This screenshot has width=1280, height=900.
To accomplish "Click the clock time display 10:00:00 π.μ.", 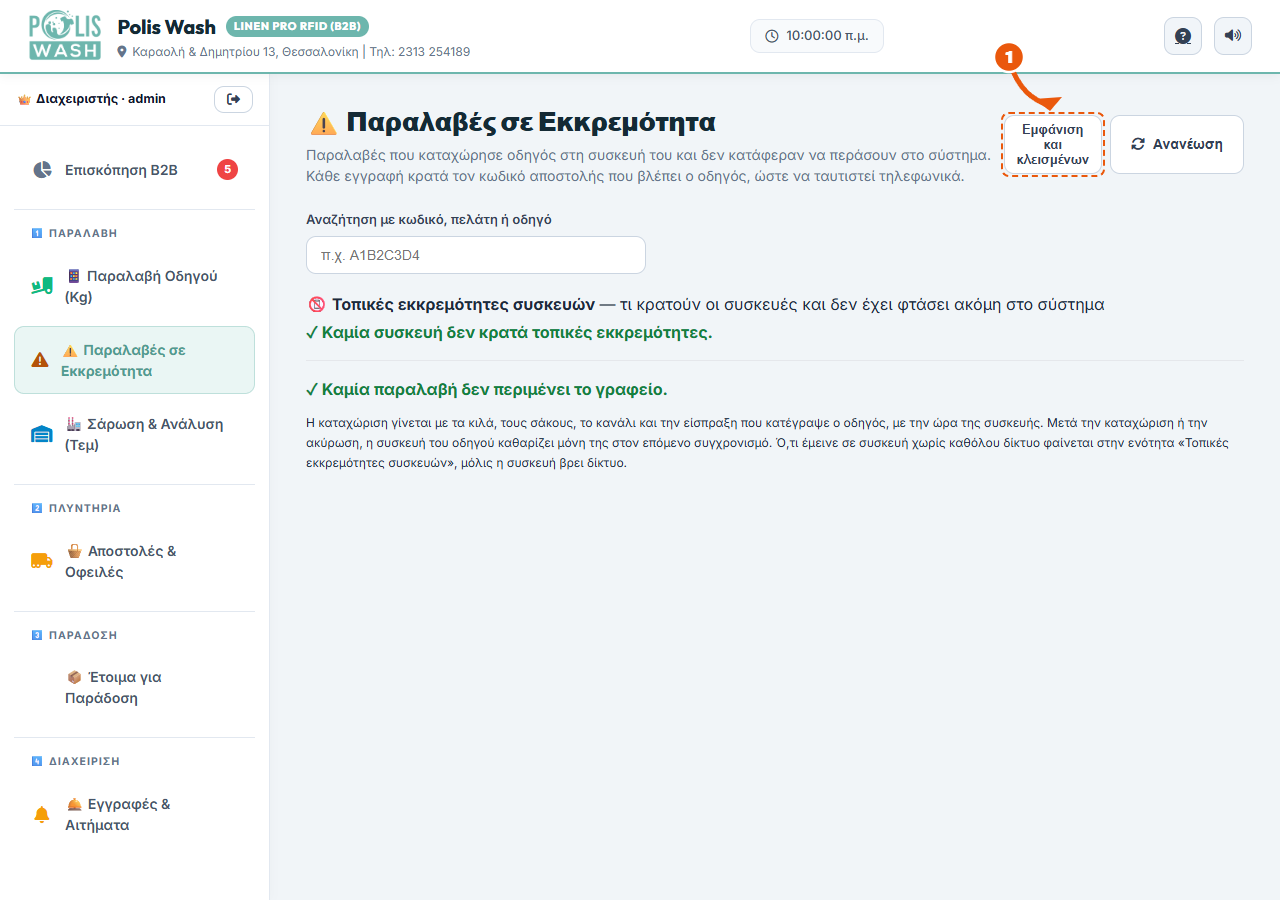I will (x=817, y=36).
